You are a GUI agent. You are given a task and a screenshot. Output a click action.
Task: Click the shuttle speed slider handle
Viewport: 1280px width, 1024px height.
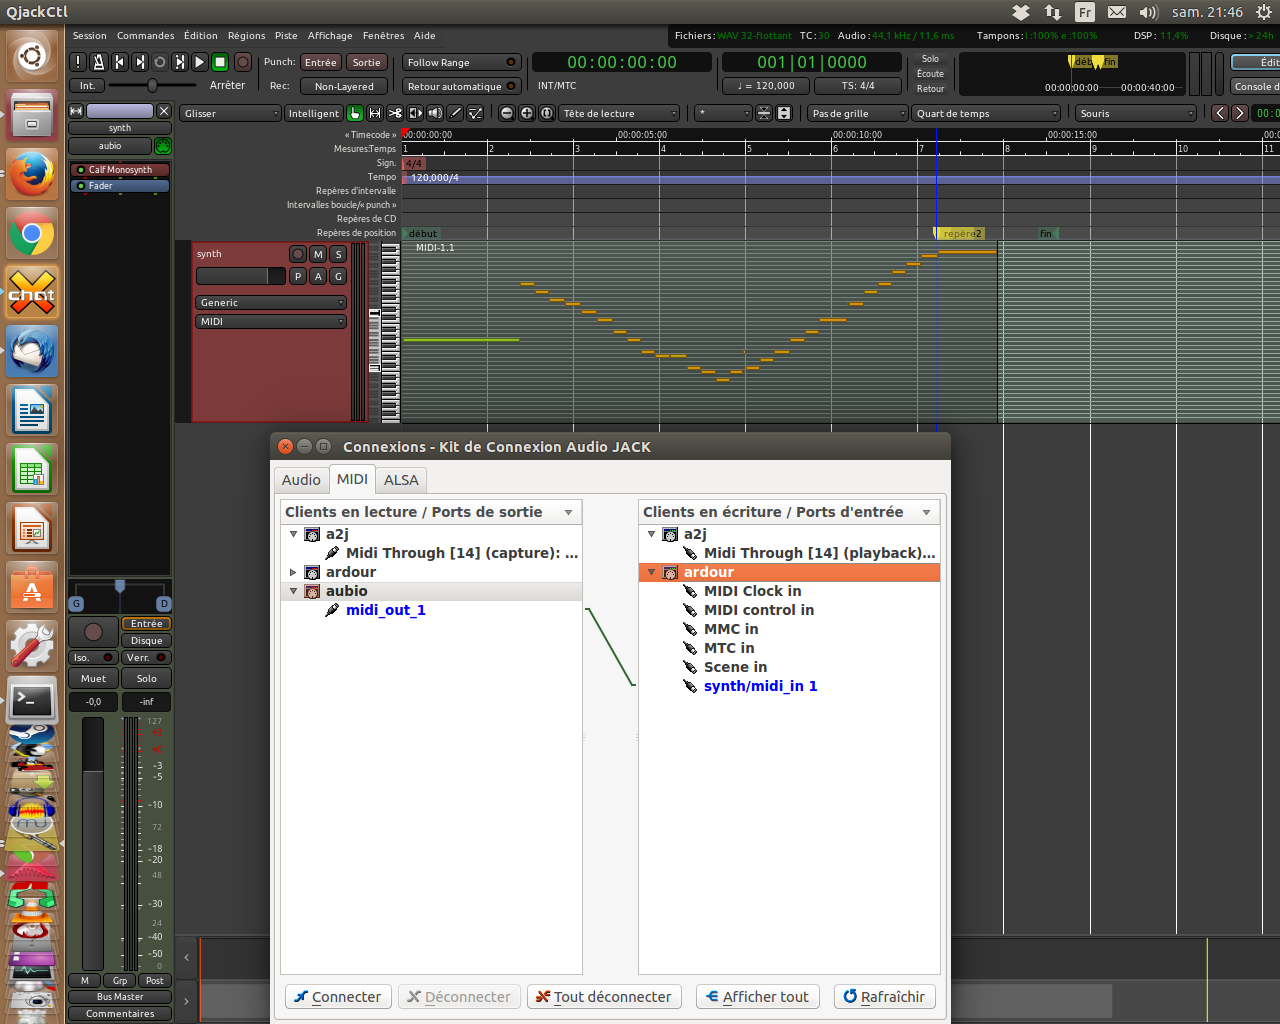(x=152, y=86)
